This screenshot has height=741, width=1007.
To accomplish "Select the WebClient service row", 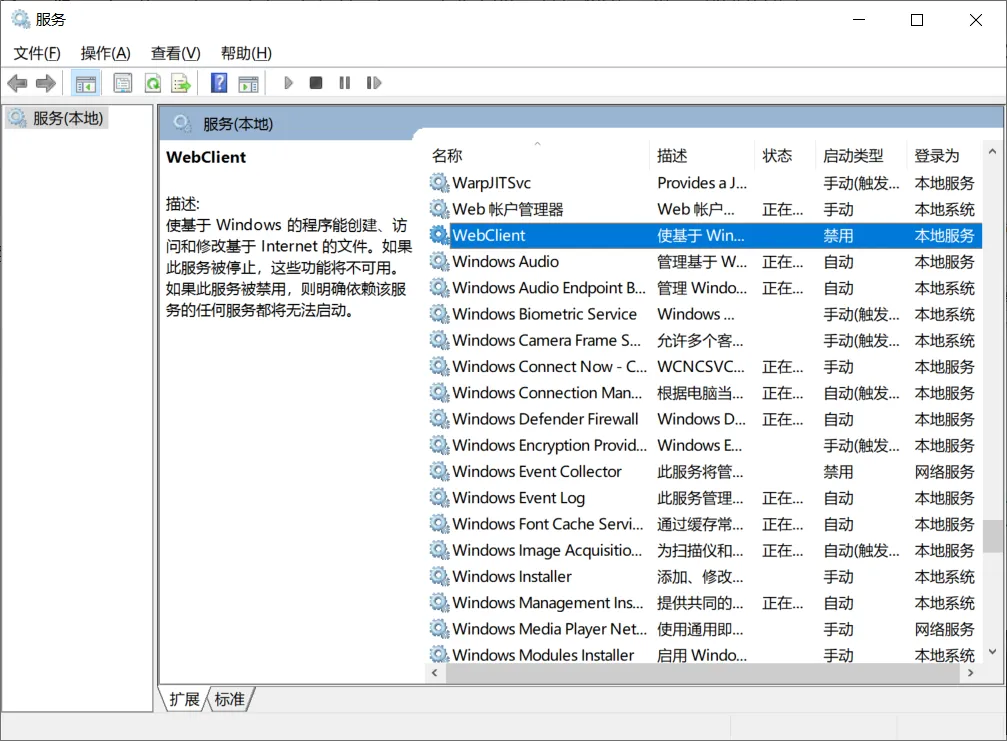I will [x=704, y=236].
